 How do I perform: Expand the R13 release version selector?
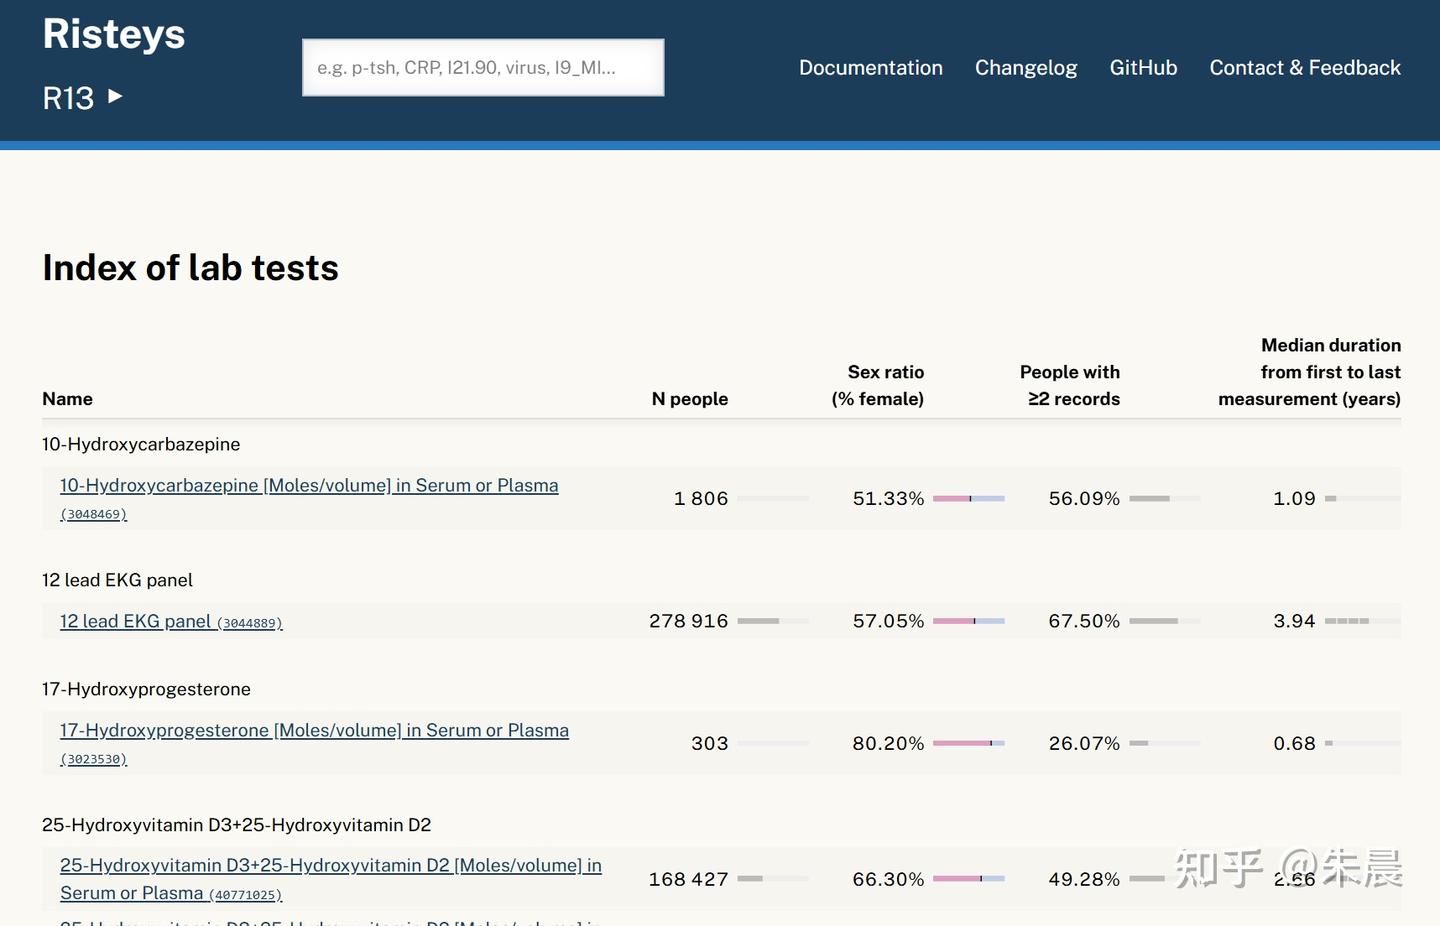[x=84, y=97]
